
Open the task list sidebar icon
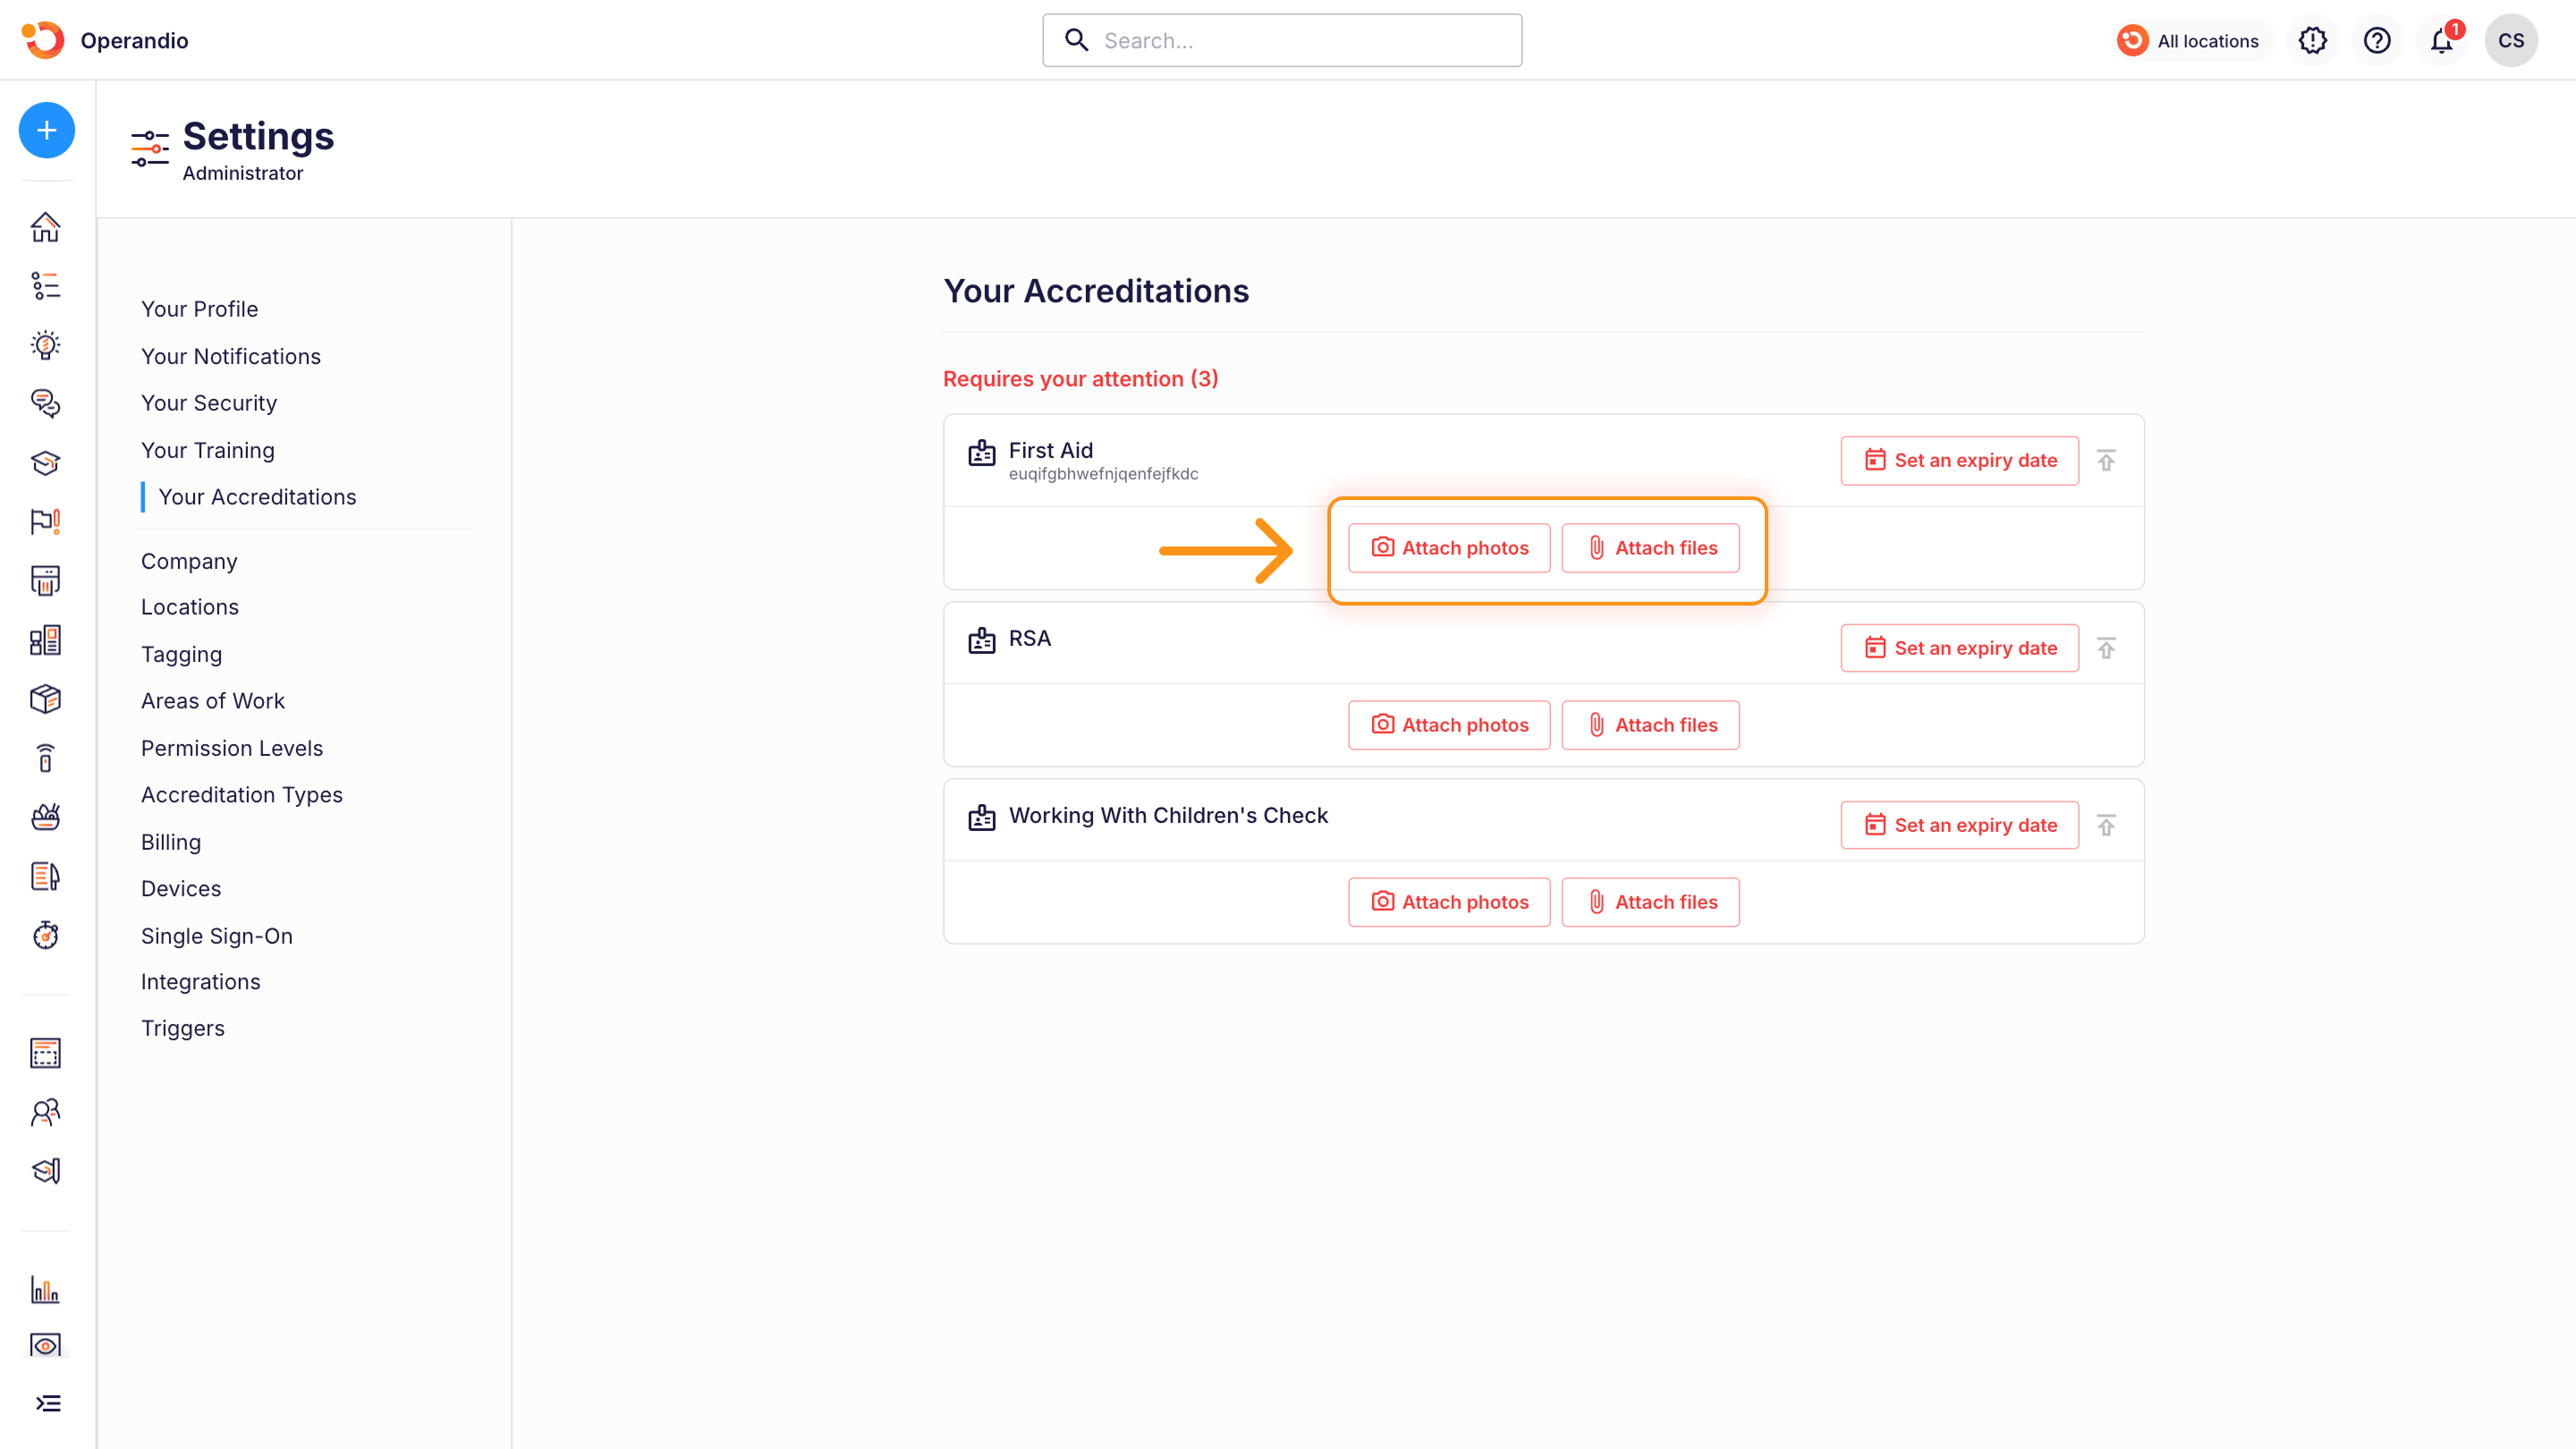click(x=46, y=286)
